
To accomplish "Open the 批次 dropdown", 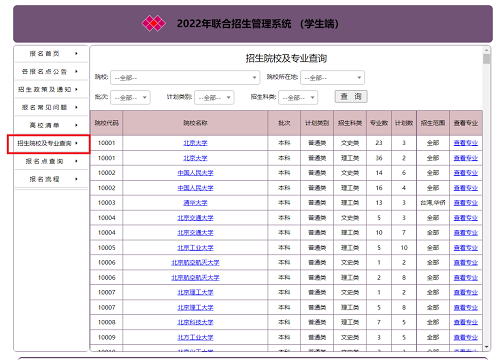I will pyautogui.click(x=130, y=98).
